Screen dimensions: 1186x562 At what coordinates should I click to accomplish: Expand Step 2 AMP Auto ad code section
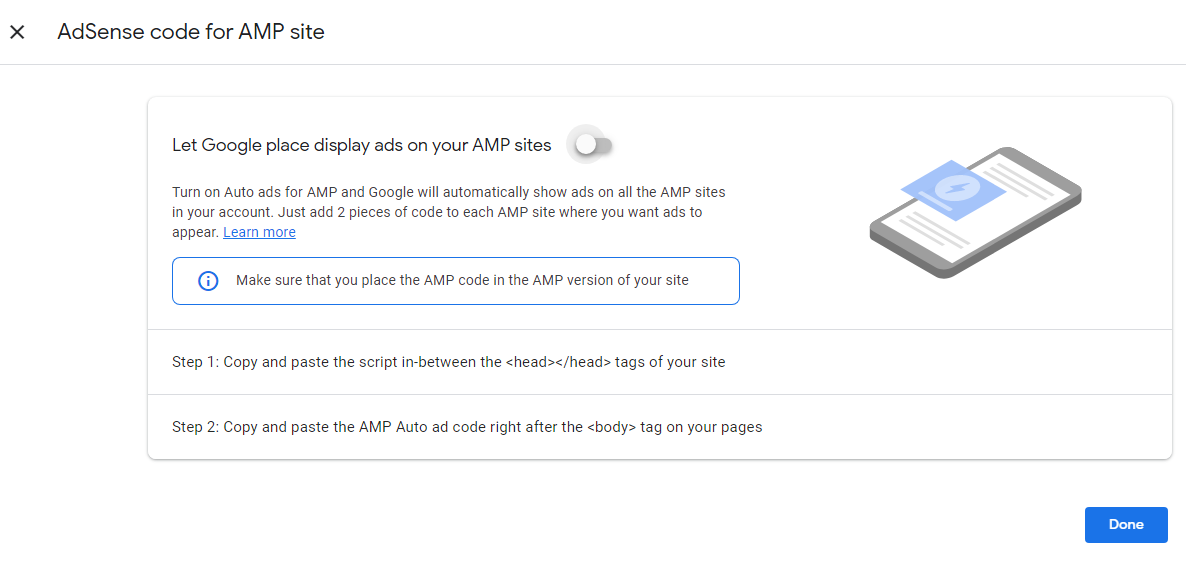(660, 427)
